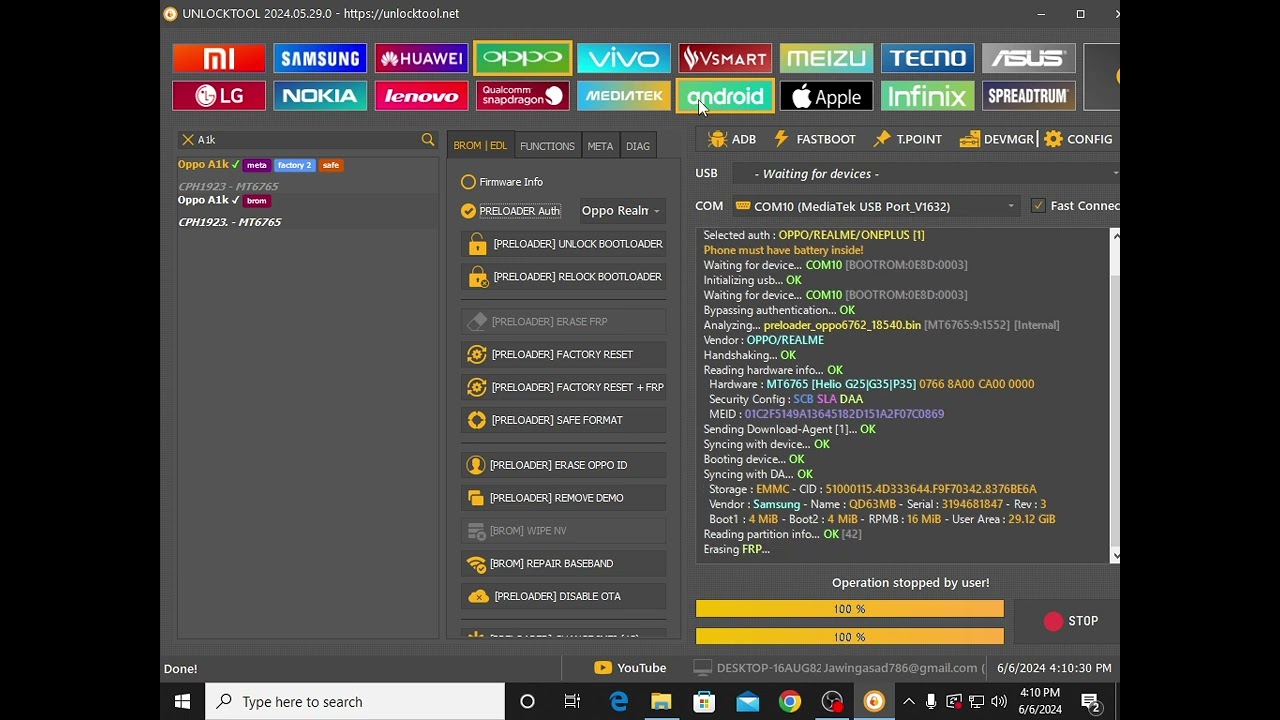
Task: Select the Vsmart brand tile
Action: point(725,58)
